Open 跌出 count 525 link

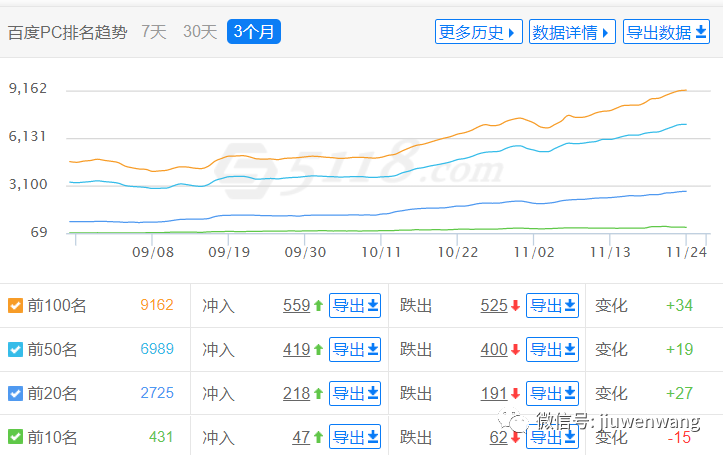494,305
